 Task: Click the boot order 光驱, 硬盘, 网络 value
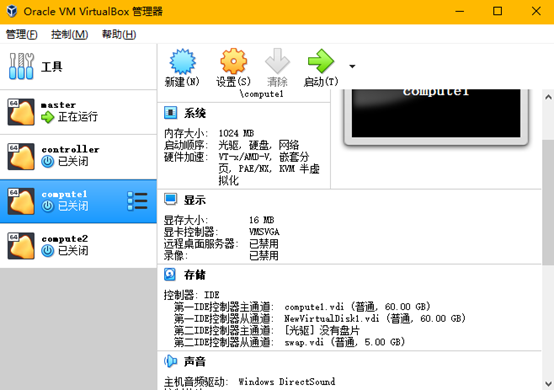click(259, 145)
